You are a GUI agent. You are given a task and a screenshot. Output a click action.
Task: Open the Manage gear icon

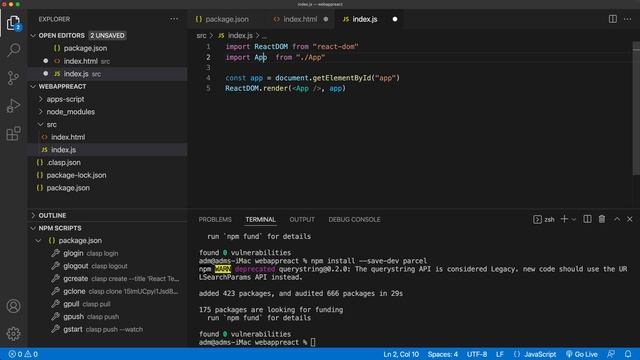tap(13, 333)
